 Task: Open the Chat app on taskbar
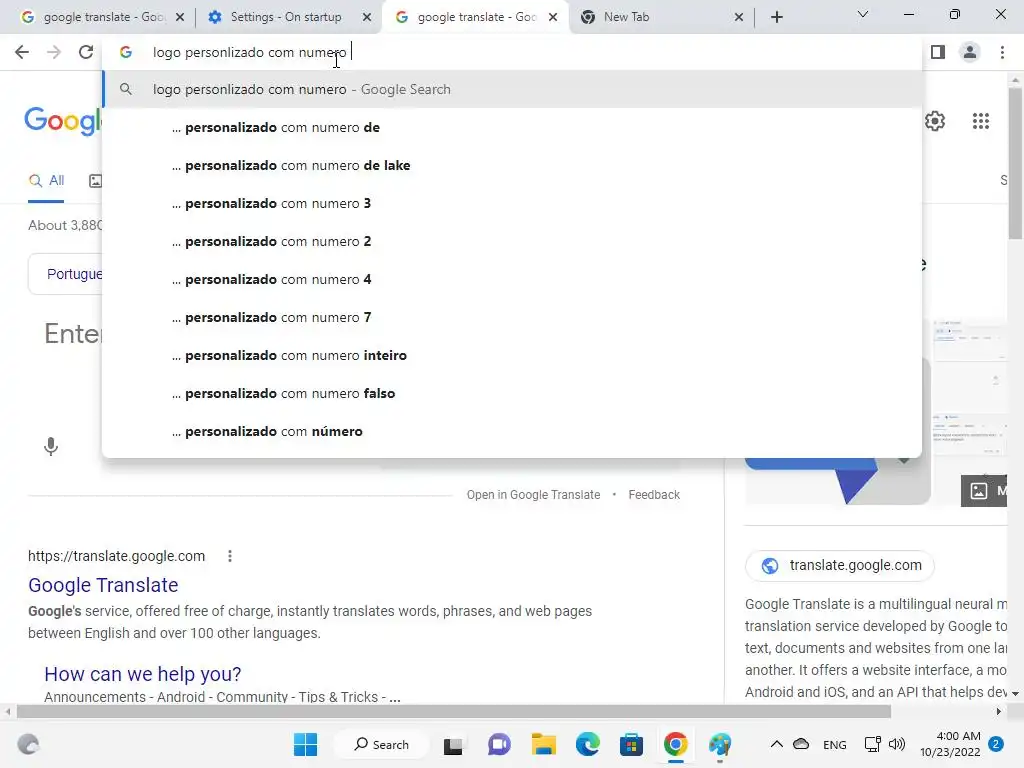[499, 744]
